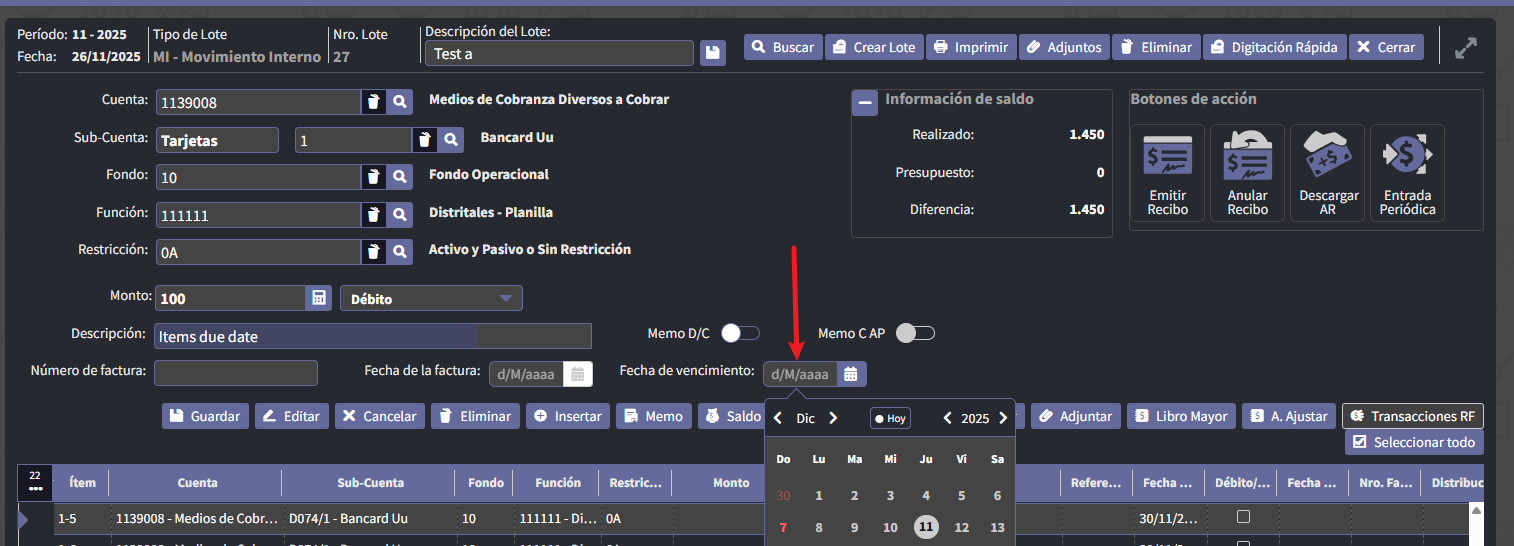Toggle the Memo D/C switch
This screenshot has height=546, width=1514.
(741, 333)
